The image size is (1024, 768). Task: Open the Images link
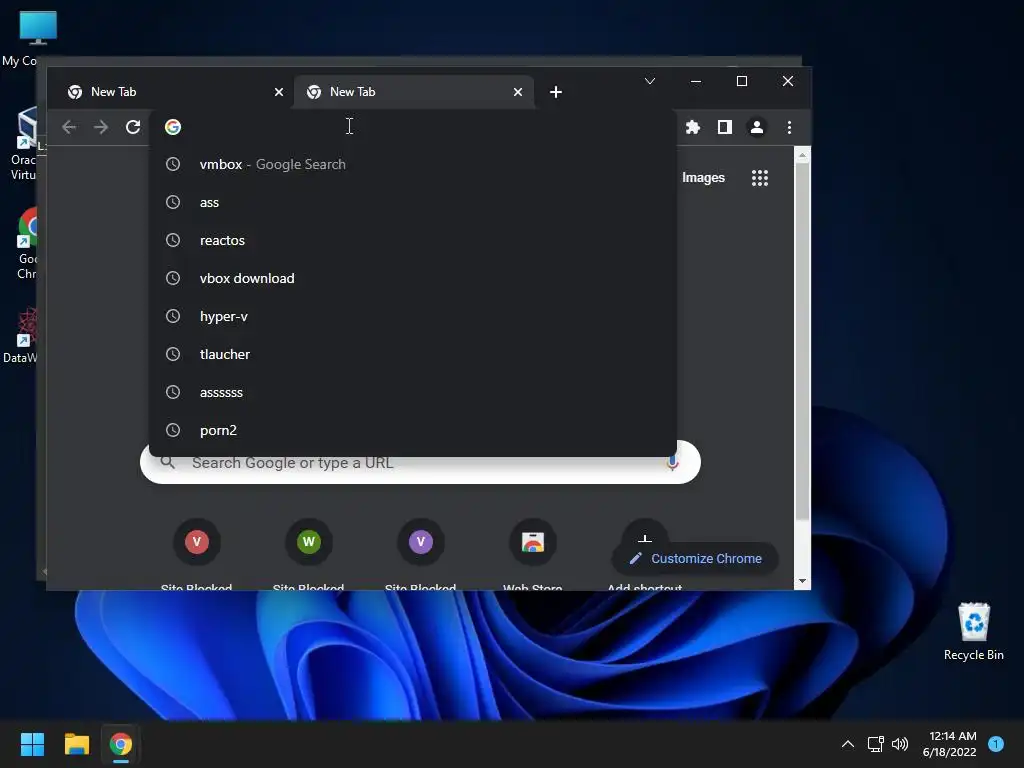pos(703,178)
